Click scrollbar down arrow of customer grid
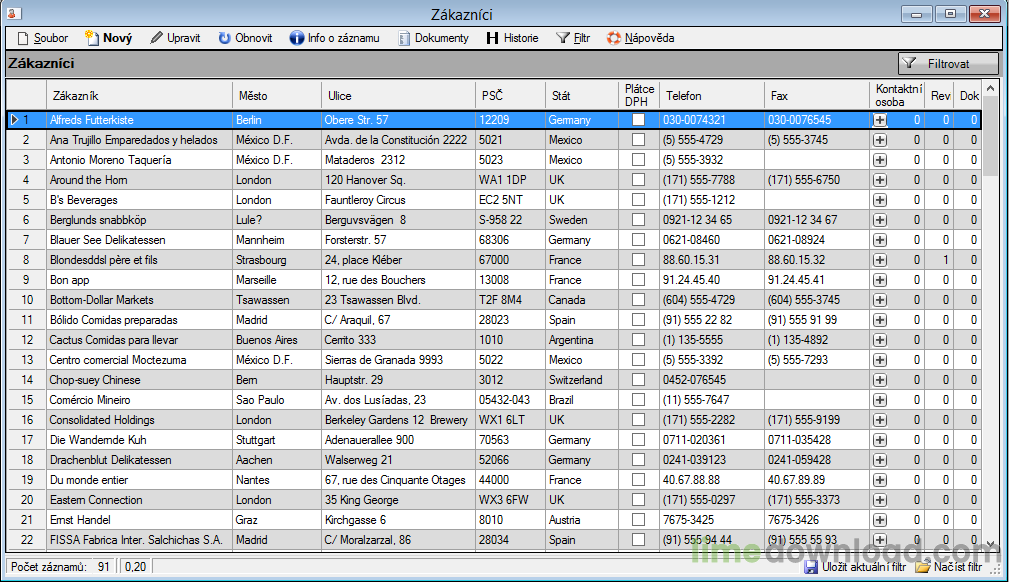Screen dimensions: 1009x582 click(991, 544)
